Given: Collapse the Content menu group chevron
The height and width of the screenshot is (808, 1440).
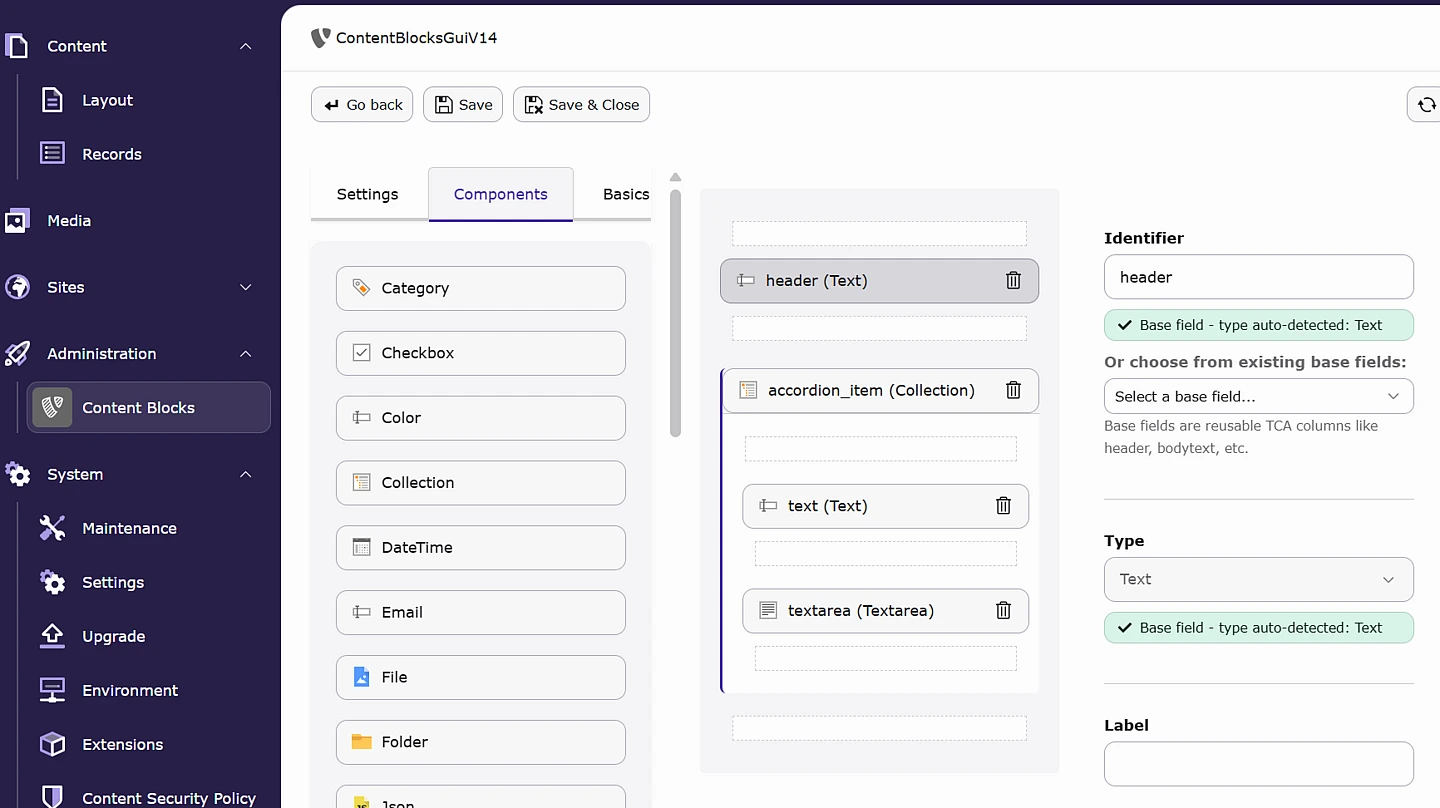Looking at the screenshot, I should coord(246,46).
